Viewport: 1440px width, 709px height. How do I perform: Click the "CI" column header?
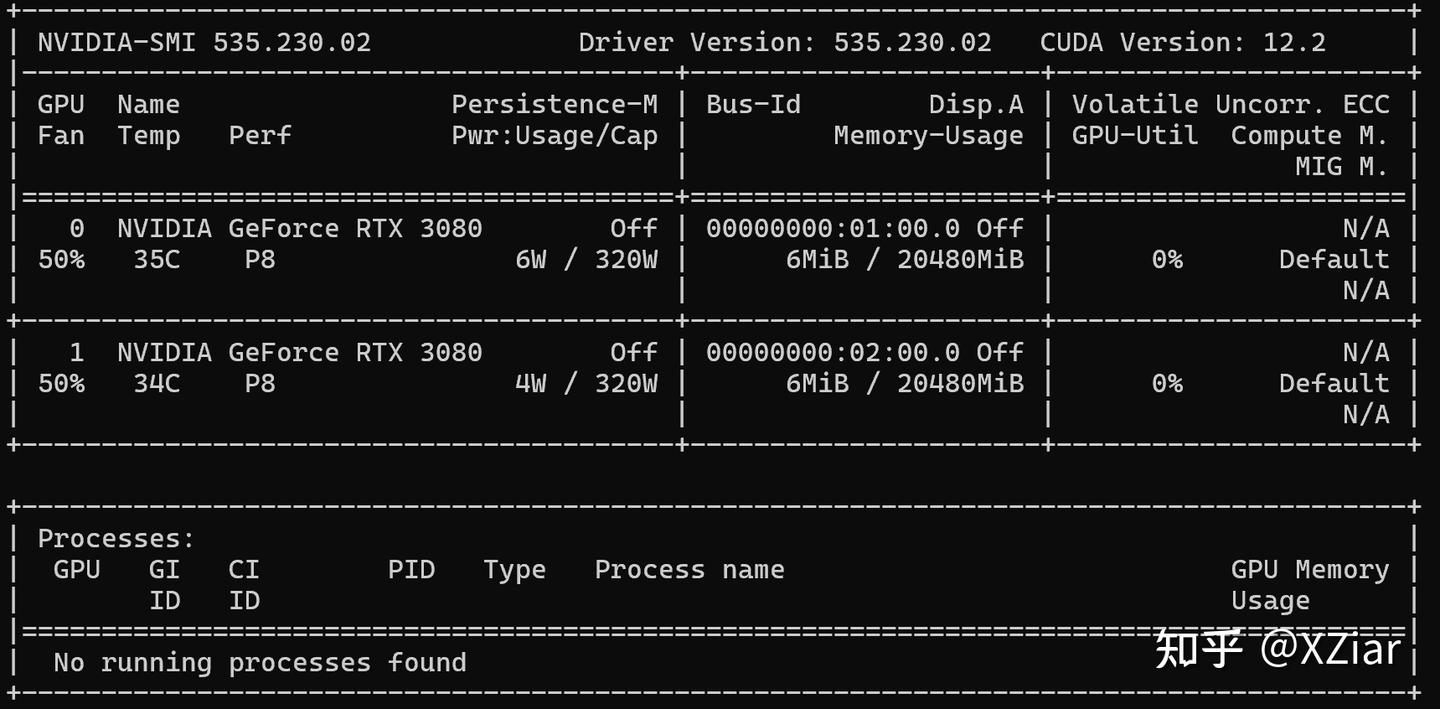[244, 569]
